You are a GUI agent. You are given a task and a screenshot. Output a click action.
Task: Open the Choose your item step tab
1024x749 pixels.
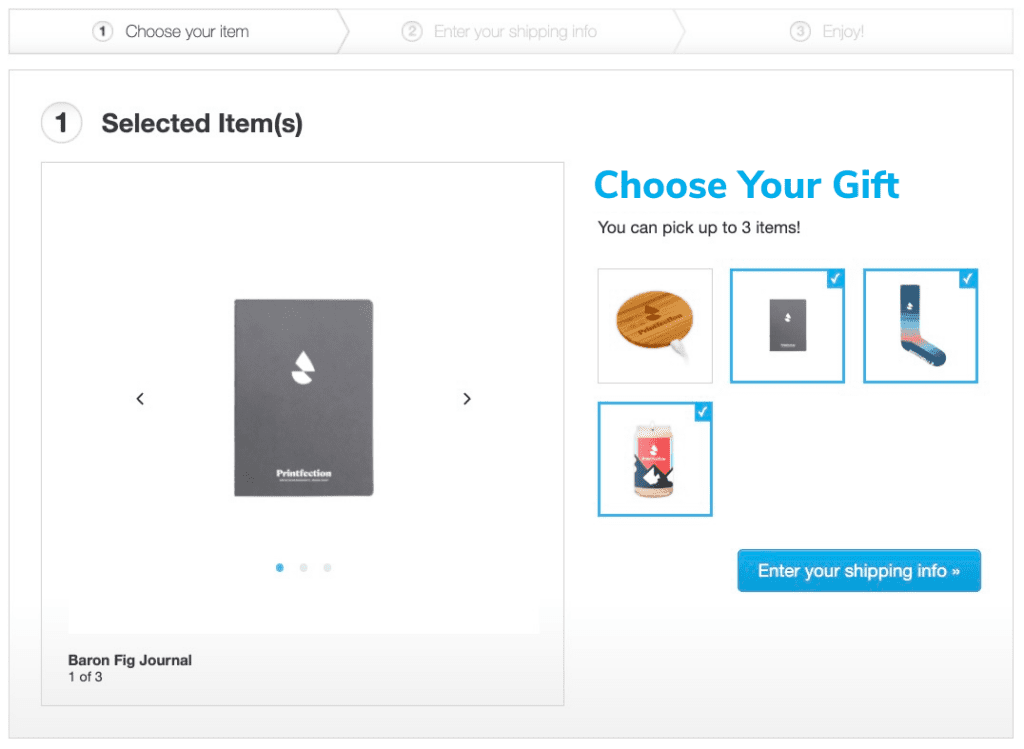point(186,31)
